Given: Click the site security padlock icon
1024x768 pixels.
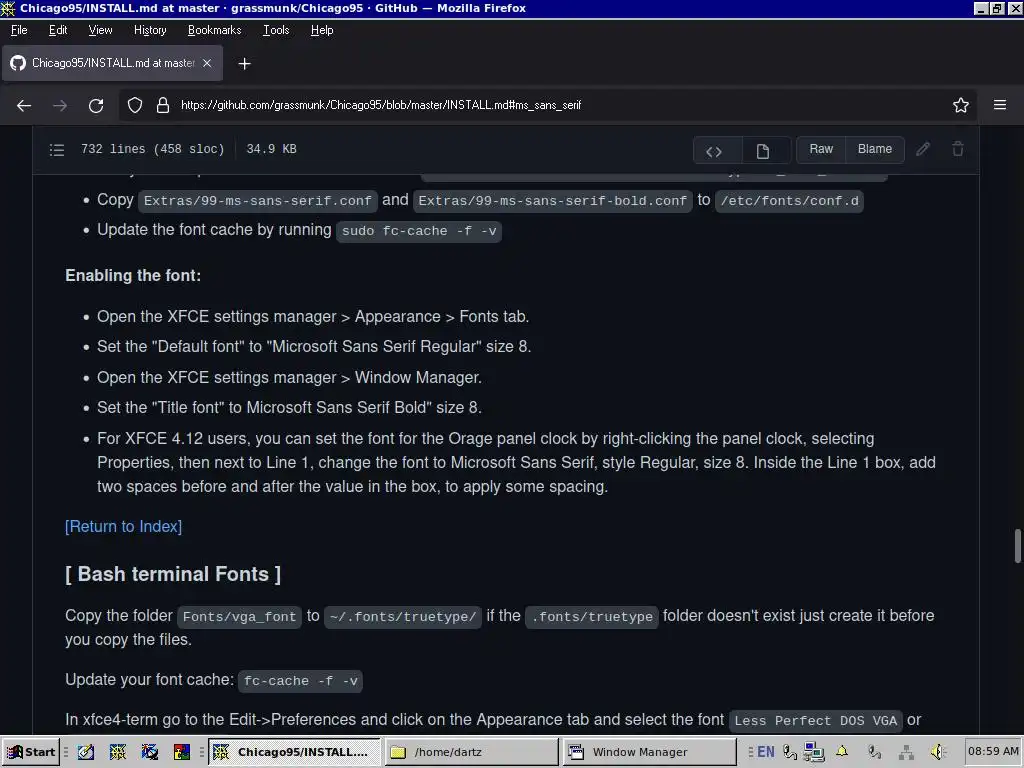Looking at the screenshot, I should (x=163, y=105).
